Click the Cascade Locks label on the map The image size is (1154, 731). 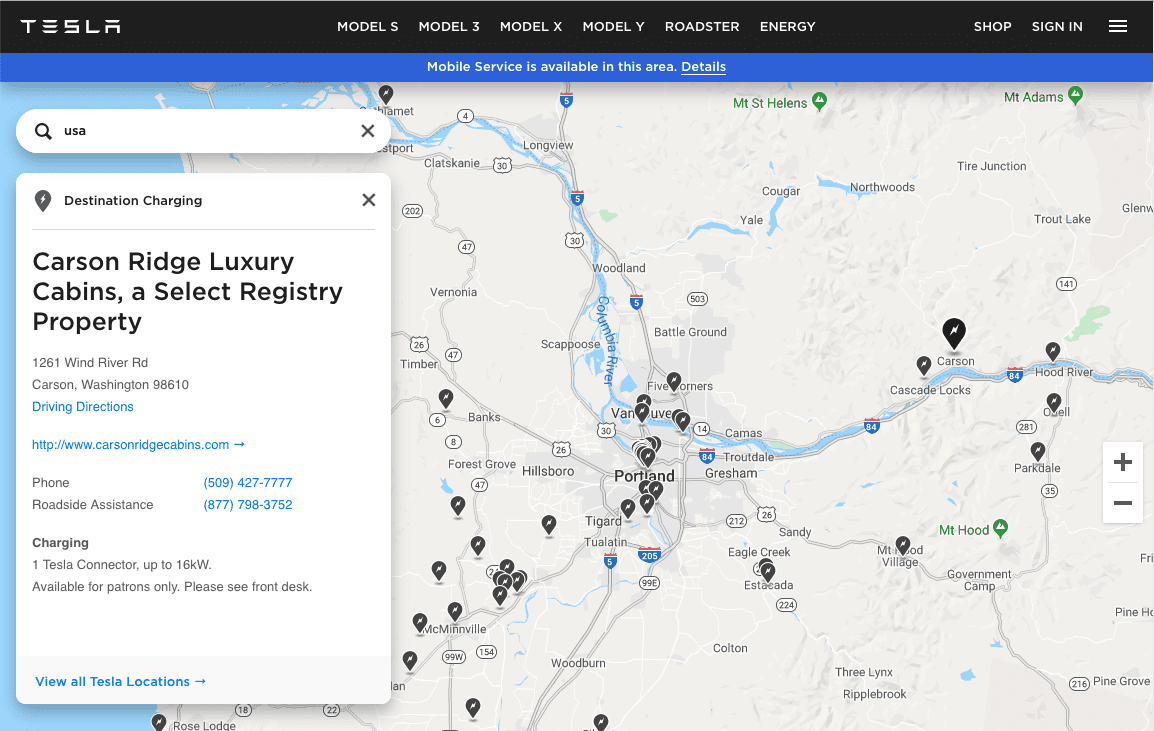930,390
